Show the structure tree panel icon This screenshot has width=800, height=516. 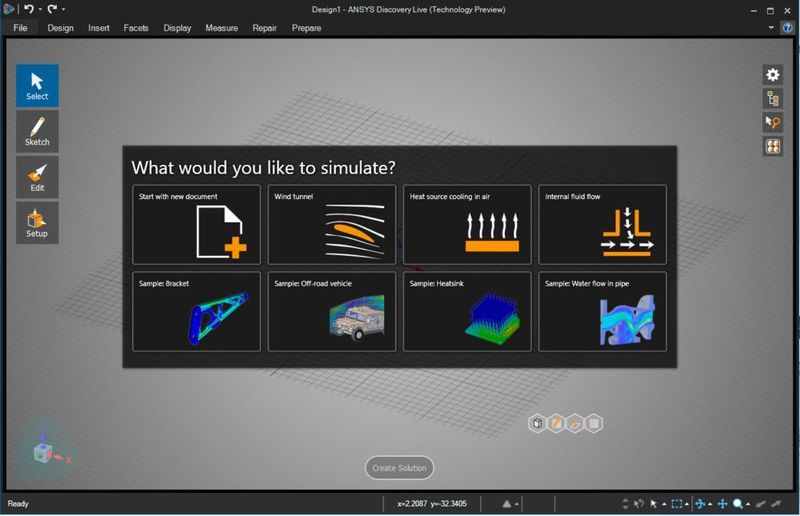click(x=773, y=99)
